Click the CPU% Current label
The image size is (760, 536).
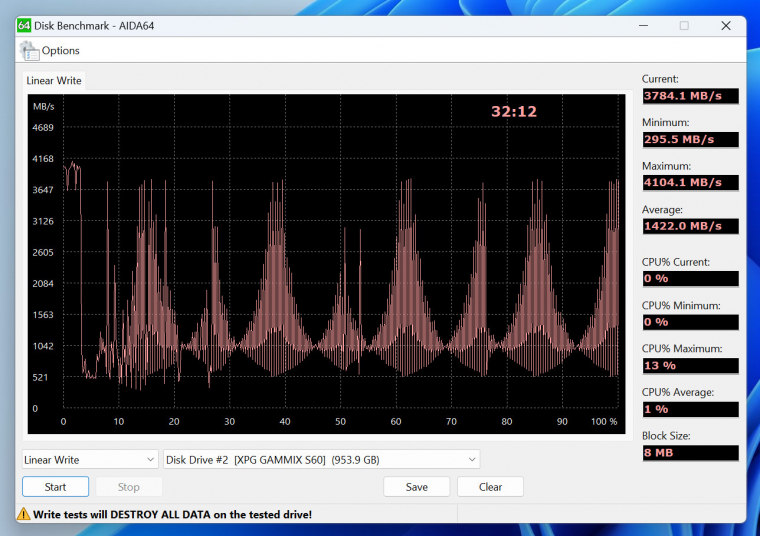[676, 262]
